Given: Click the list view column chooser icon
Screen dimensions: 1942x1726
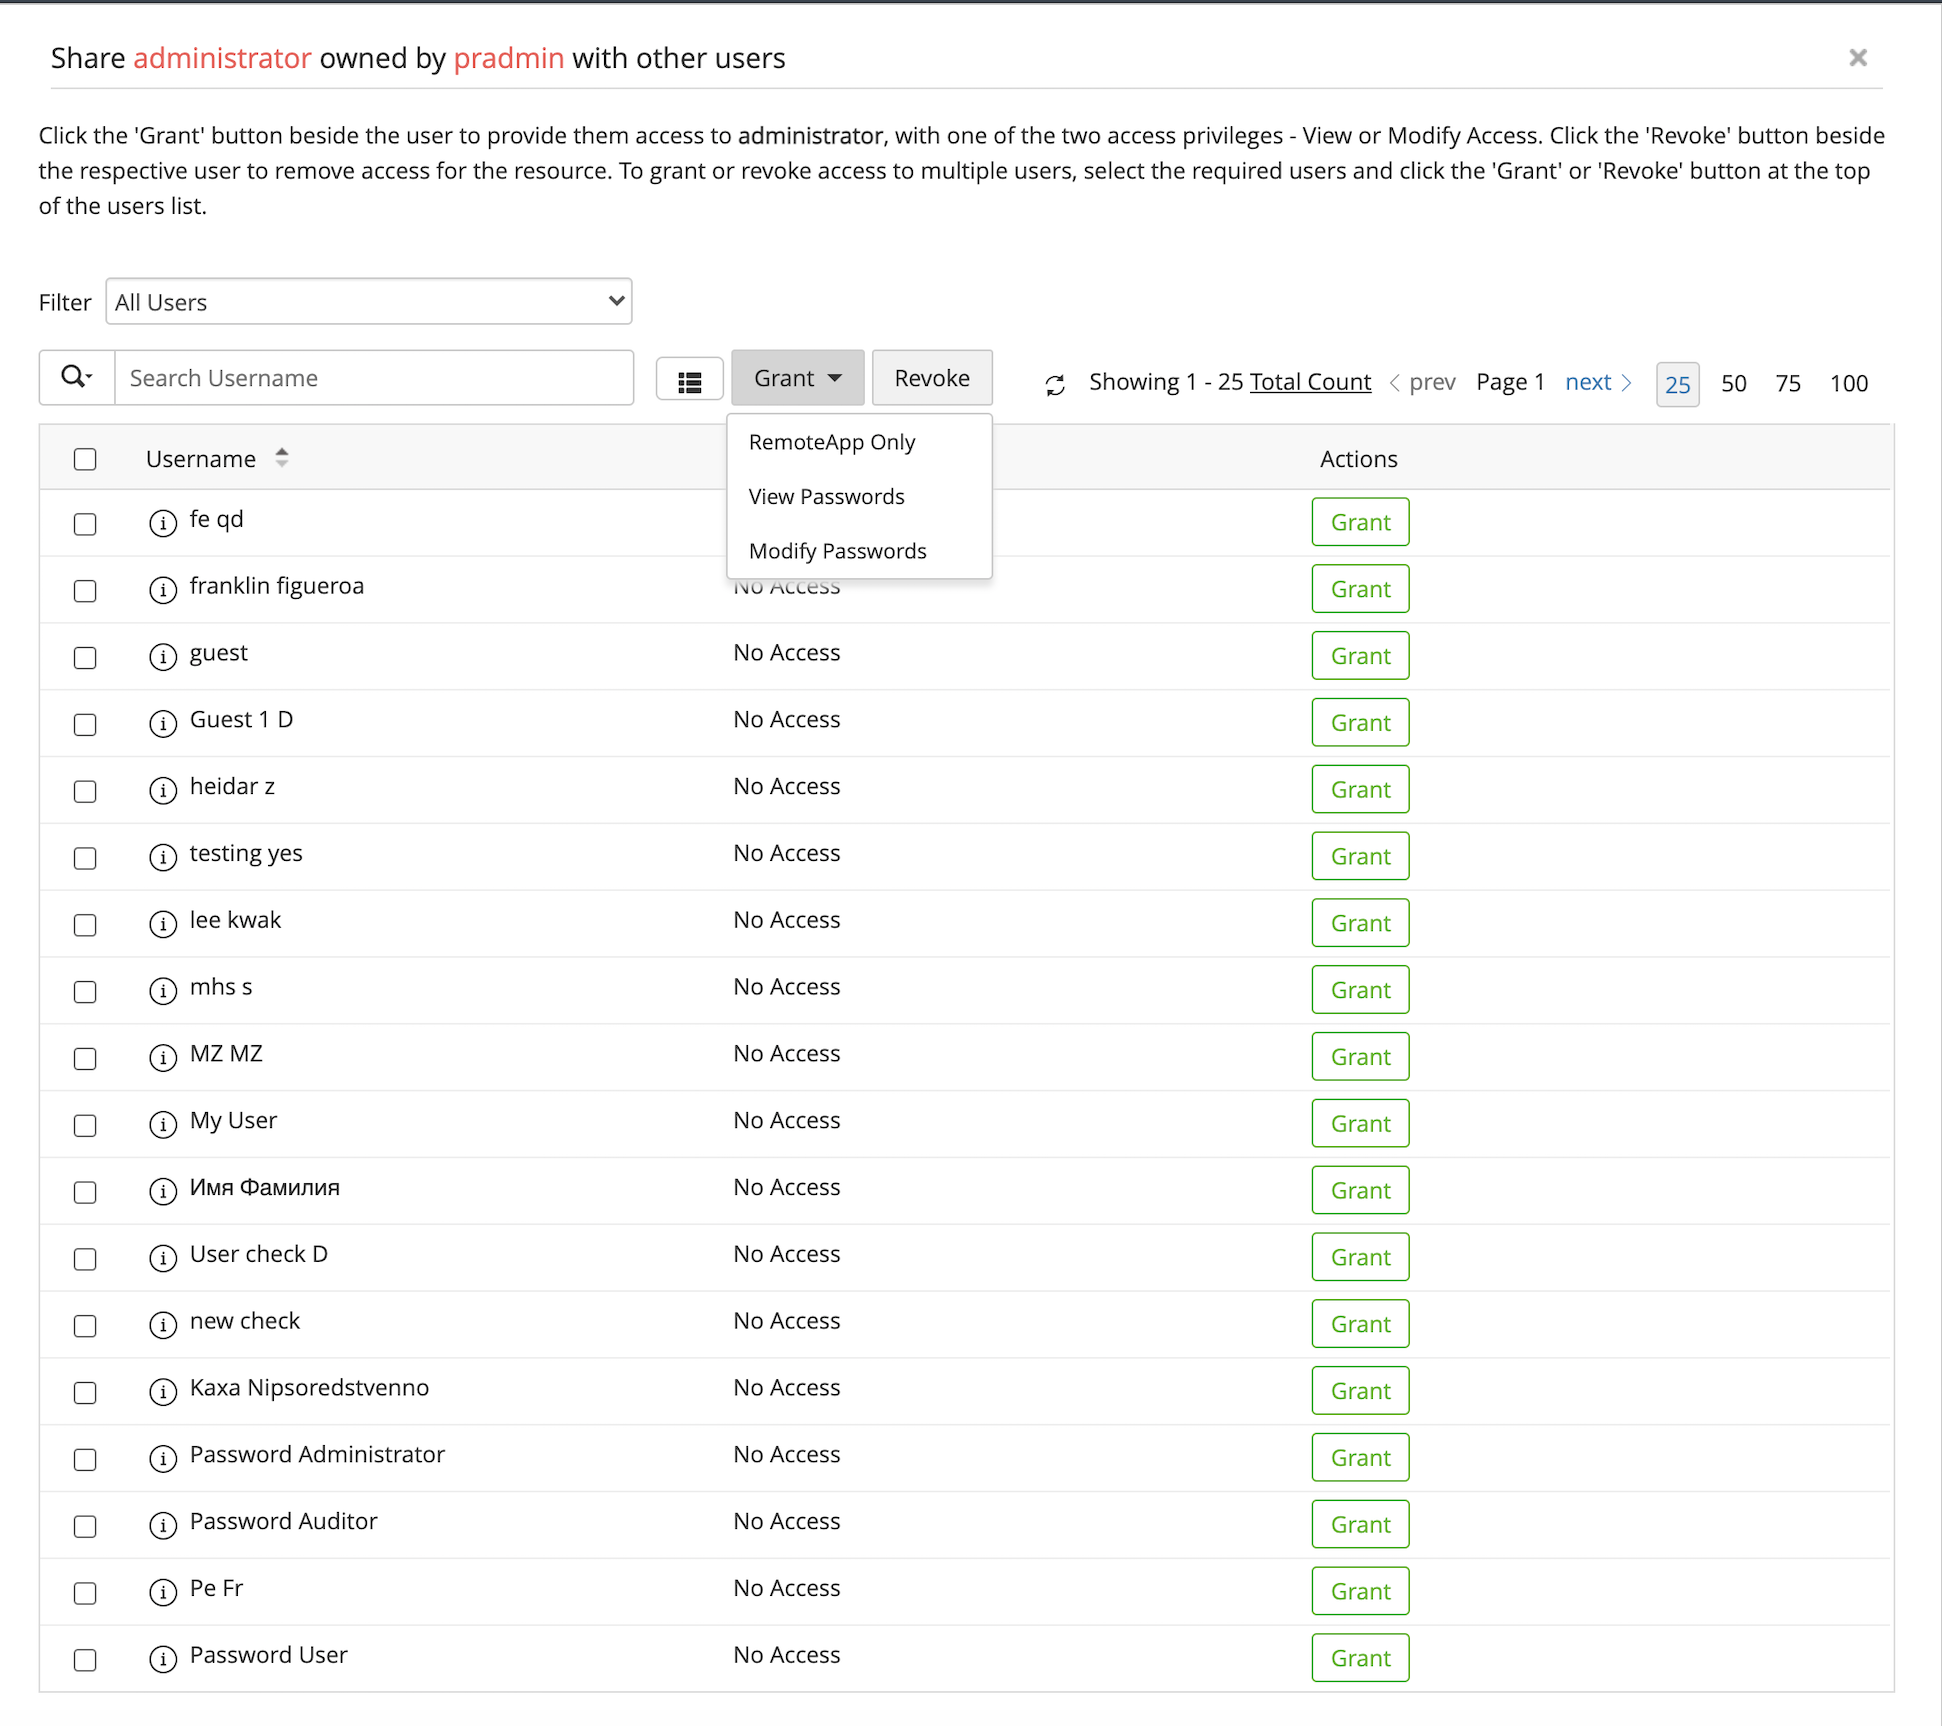Looking at the screenshot, I should [689, 381].
